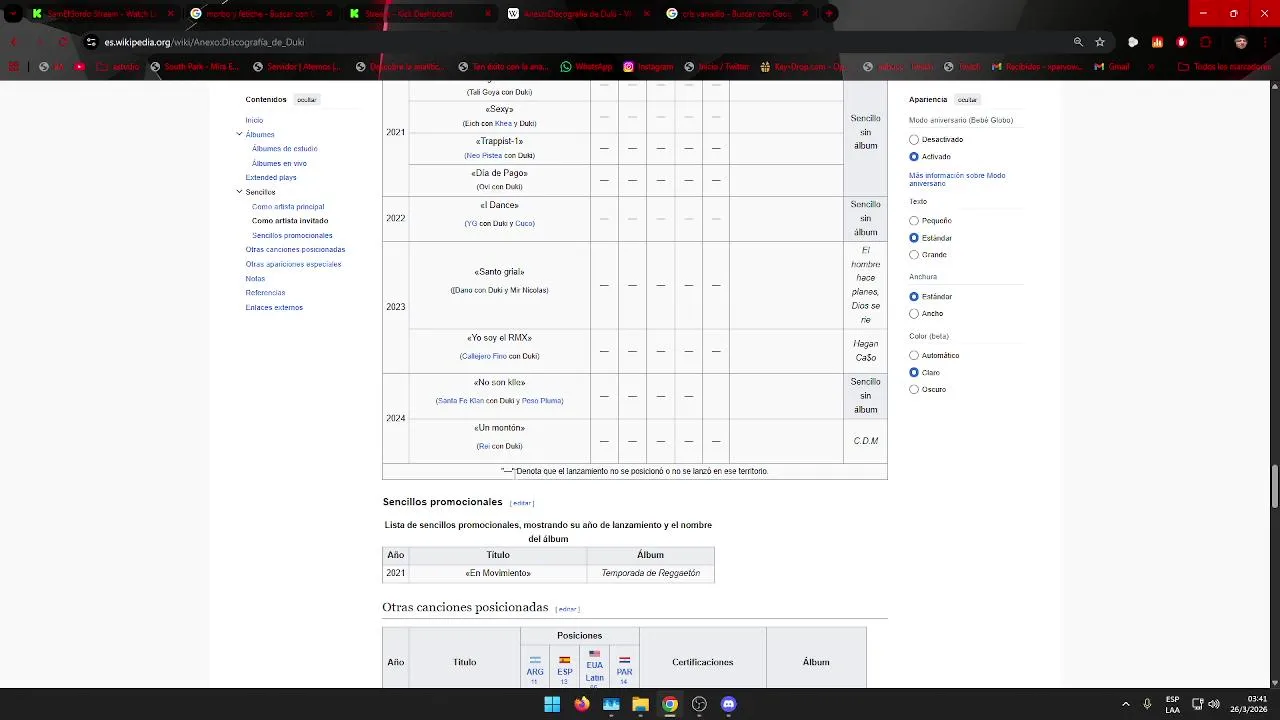Image resolution: width=1280 pixels, height=720 pixels.
Task: Go to Inicio in contents sidebar
Action: 255,120
